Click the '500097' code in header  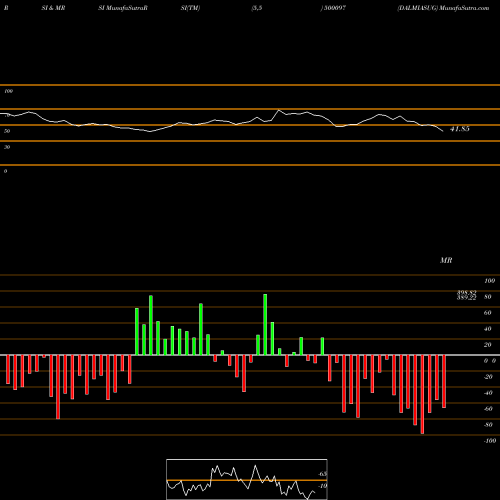coord(335,8)
